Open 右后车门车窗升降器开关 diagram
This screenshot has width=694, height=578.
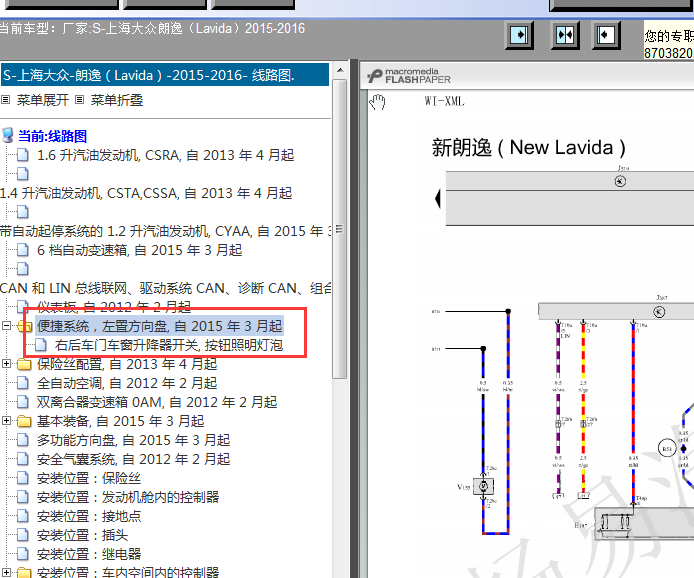(169, 345)
